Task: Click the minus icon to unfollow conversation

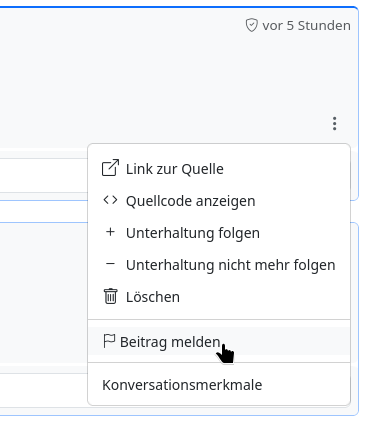Action: [x=110, y=264]
